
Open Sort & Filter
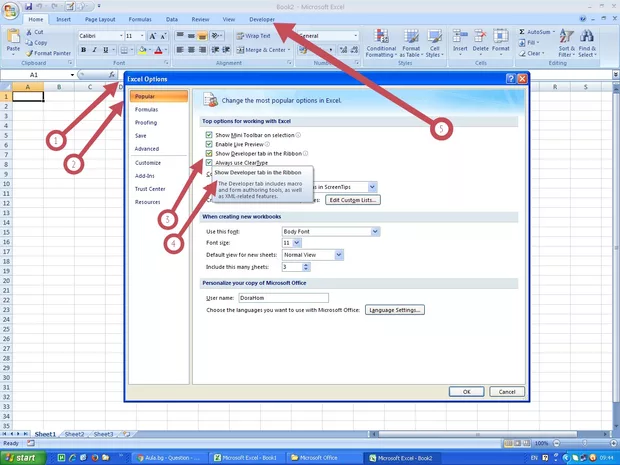point(566,43)
